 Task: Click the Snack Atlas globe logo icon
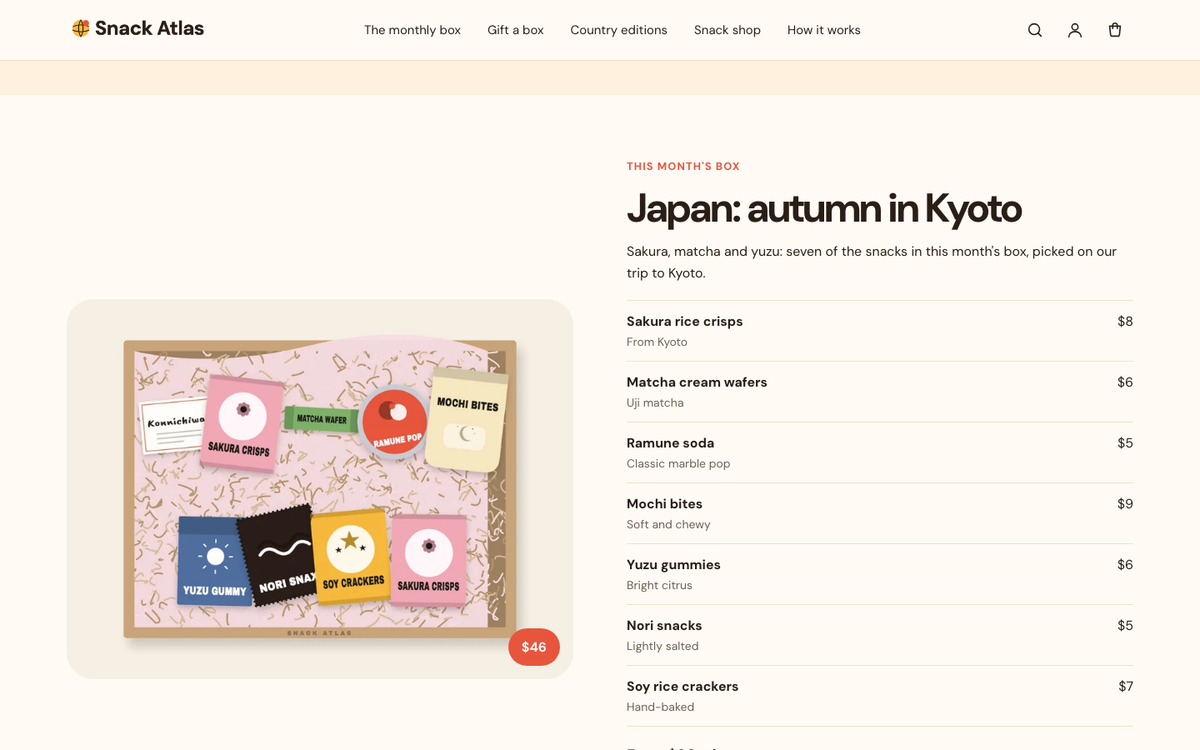coord(81,29)
